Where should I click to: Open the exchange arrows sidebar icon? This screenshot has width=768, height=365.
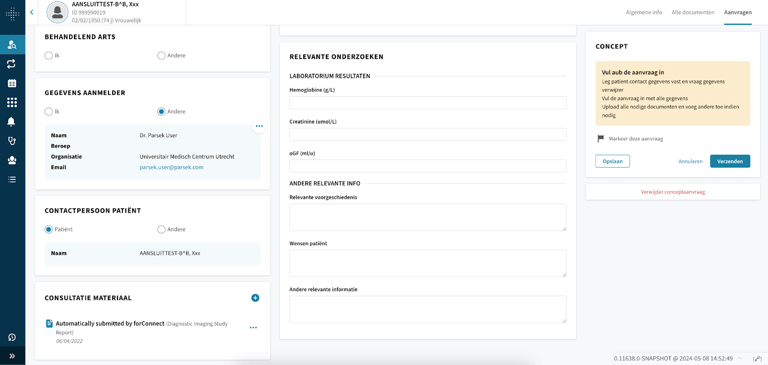tap(12, 64)
